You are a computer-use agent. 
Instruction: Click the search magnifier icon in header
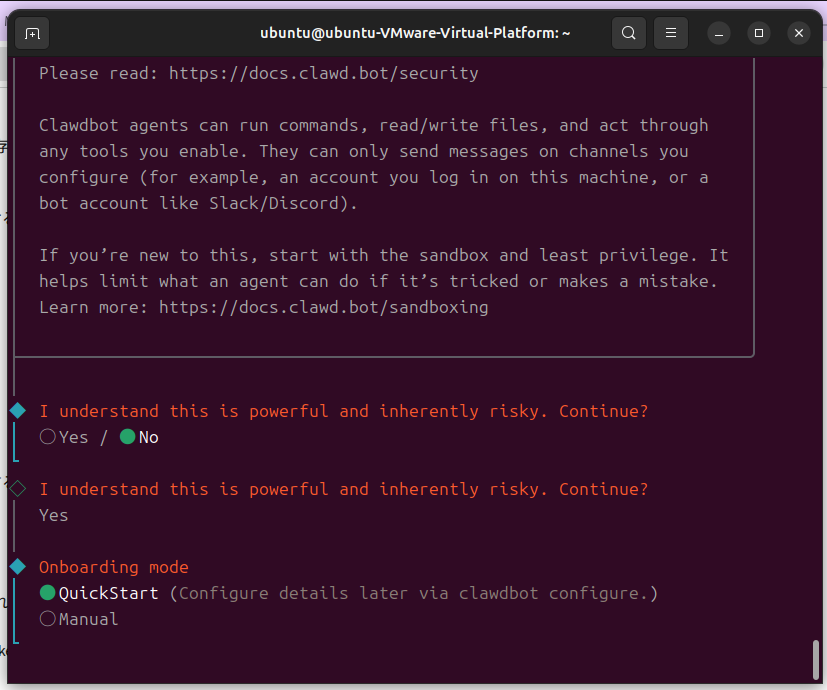628,33
